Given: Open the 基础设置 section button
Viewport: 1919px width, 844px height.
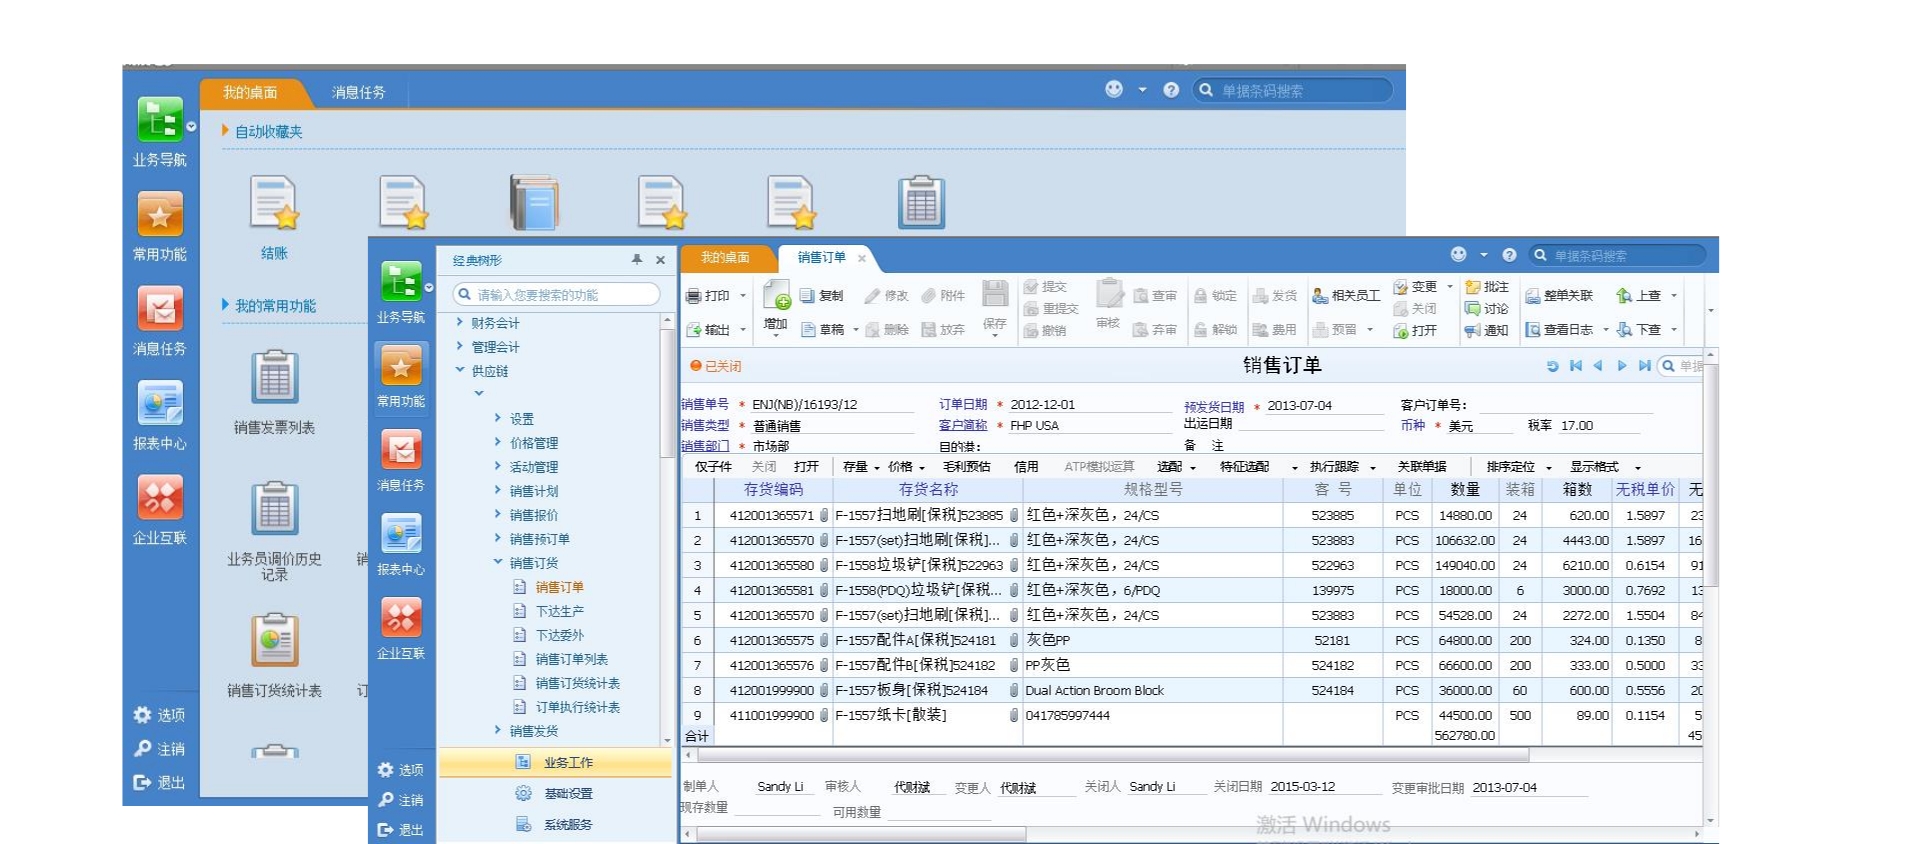Looking at the screenshot, I should pyautogui.click(x=567, y=794).
